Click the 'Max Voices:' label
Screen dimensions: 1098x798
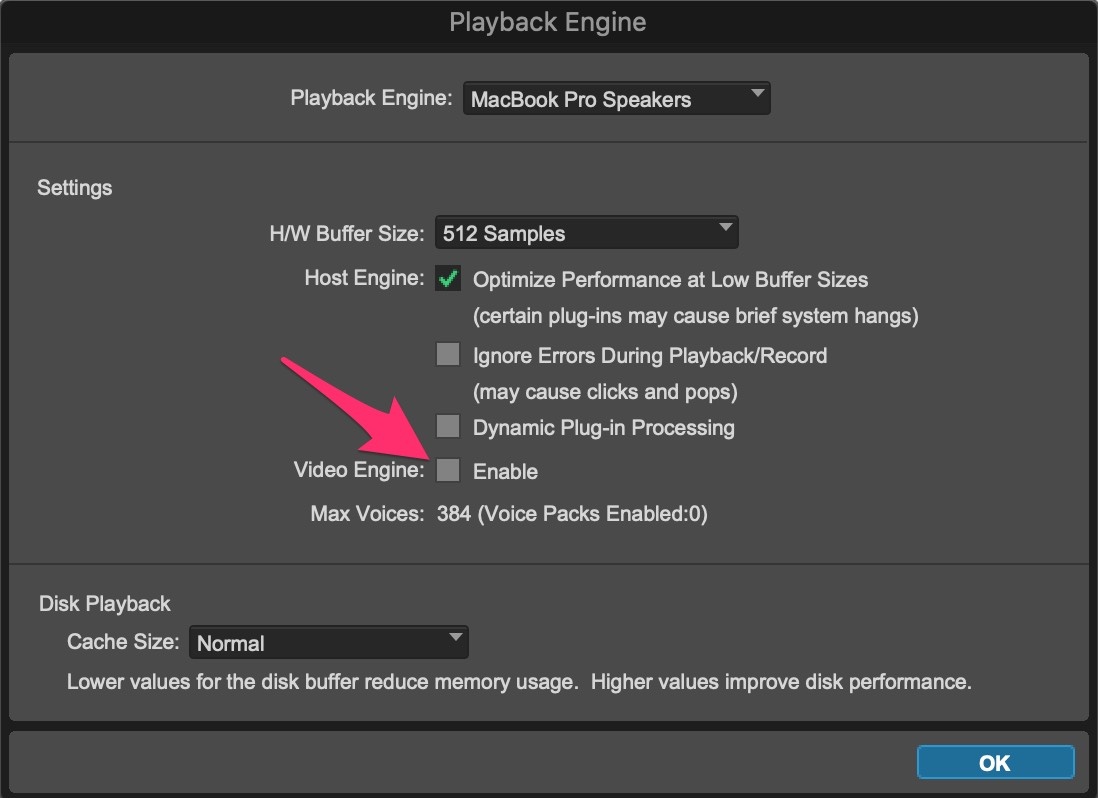tap(367, 514)
